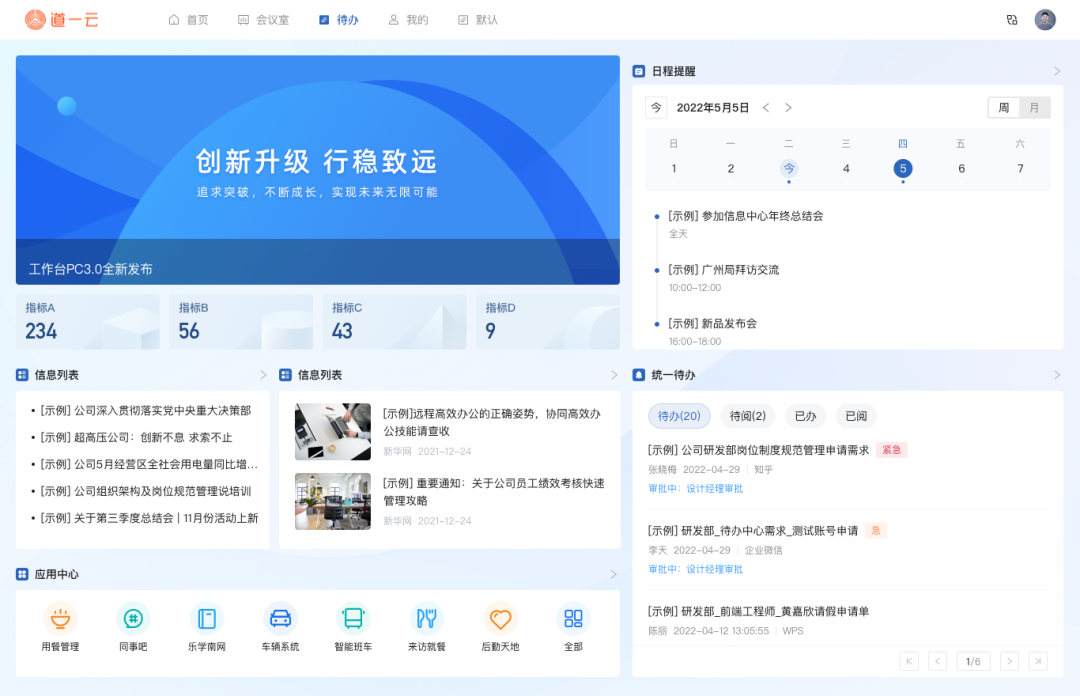The width and height of the screenshot is (1080, 696).
Task: Open 研发部_待办中心需求_测试账号申请 item
Action: [753, 531]
